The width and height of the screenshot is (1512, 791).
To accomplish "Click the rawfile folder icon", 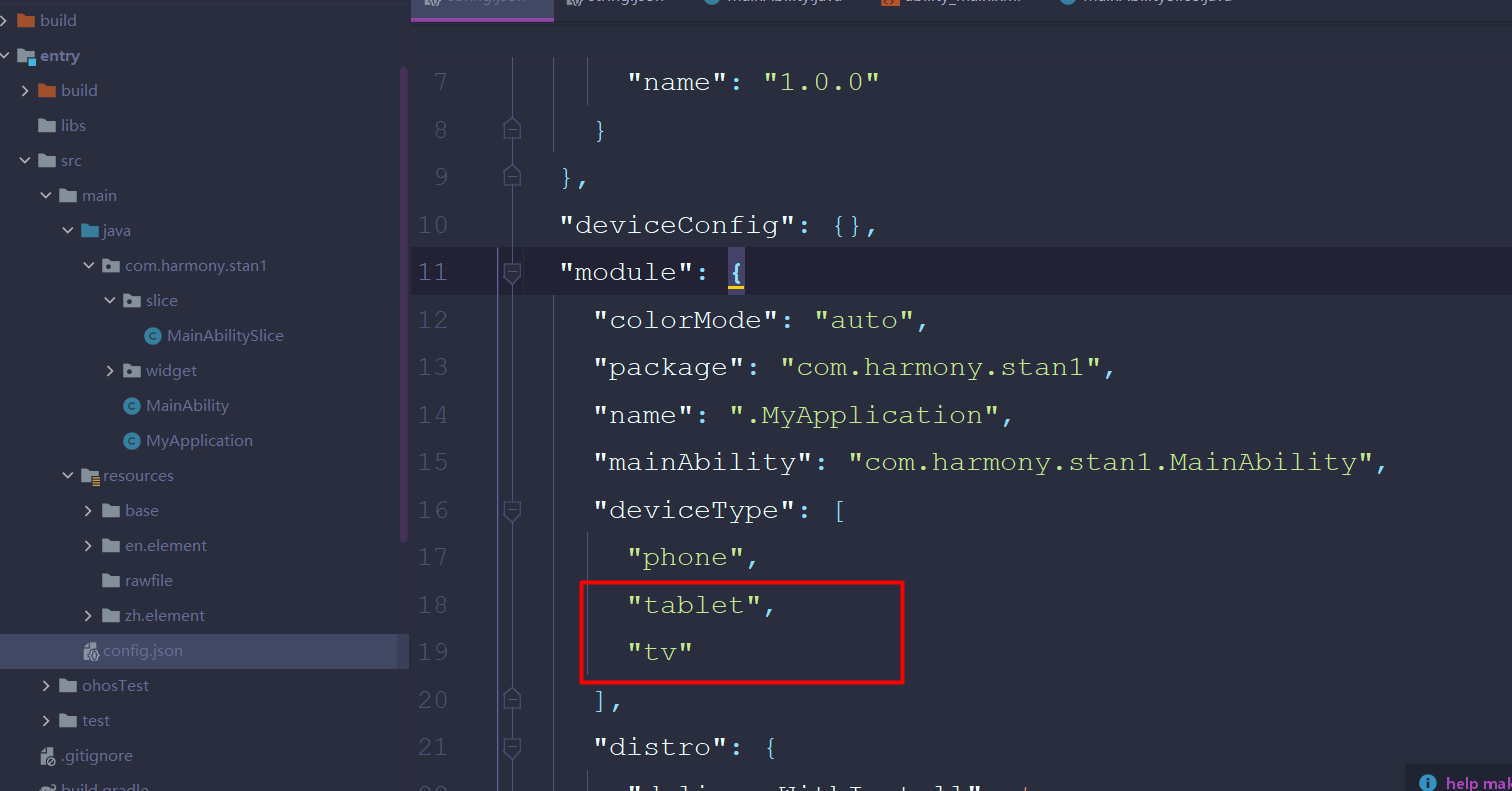I will (112, 580).
